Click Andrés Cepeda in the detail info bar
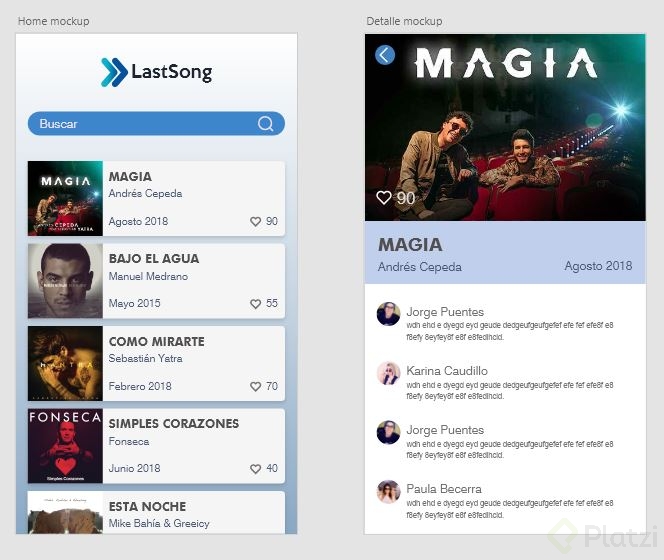Screen dimensions: 664x560 (420, 267)
